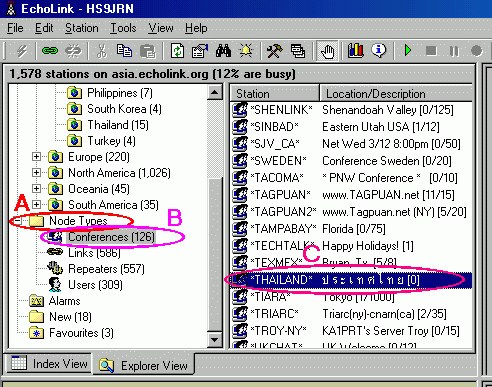Open the File menu
The height and width of the screenshot is (387, 492).
point(15,28)
